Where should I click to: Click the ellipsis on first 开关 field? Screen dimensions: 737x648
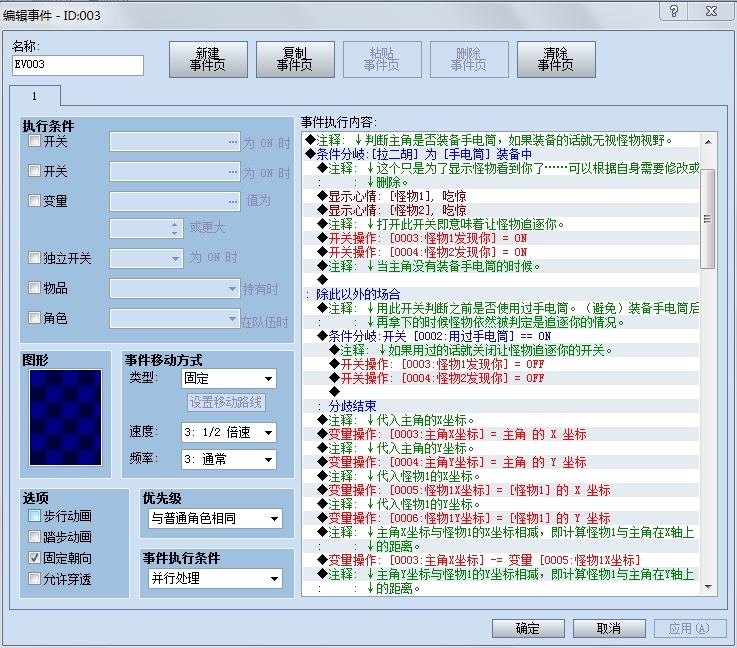[233, 142]
